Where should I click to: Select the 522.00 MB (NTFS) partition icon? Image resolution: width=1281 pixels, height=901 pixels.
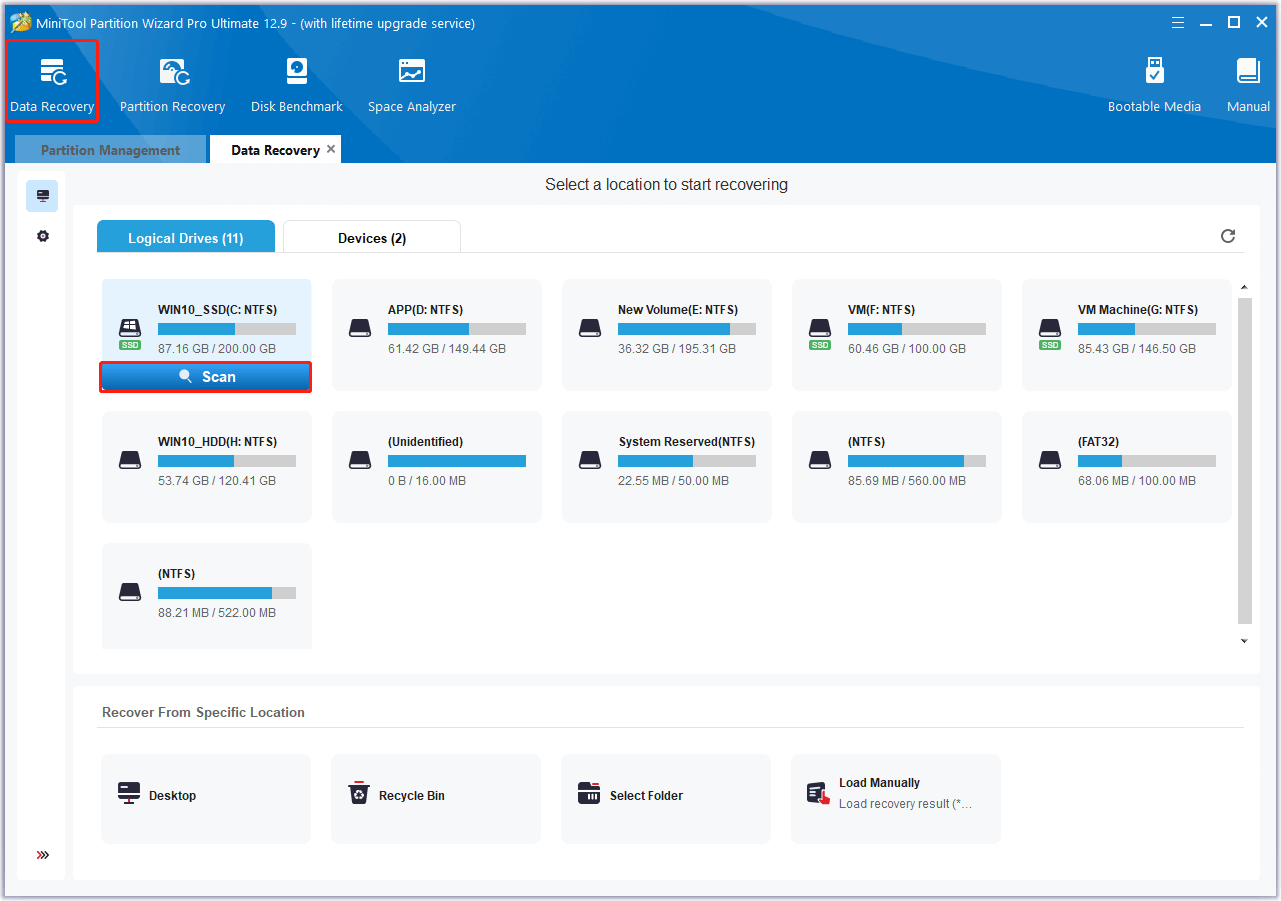click(130, 592)
